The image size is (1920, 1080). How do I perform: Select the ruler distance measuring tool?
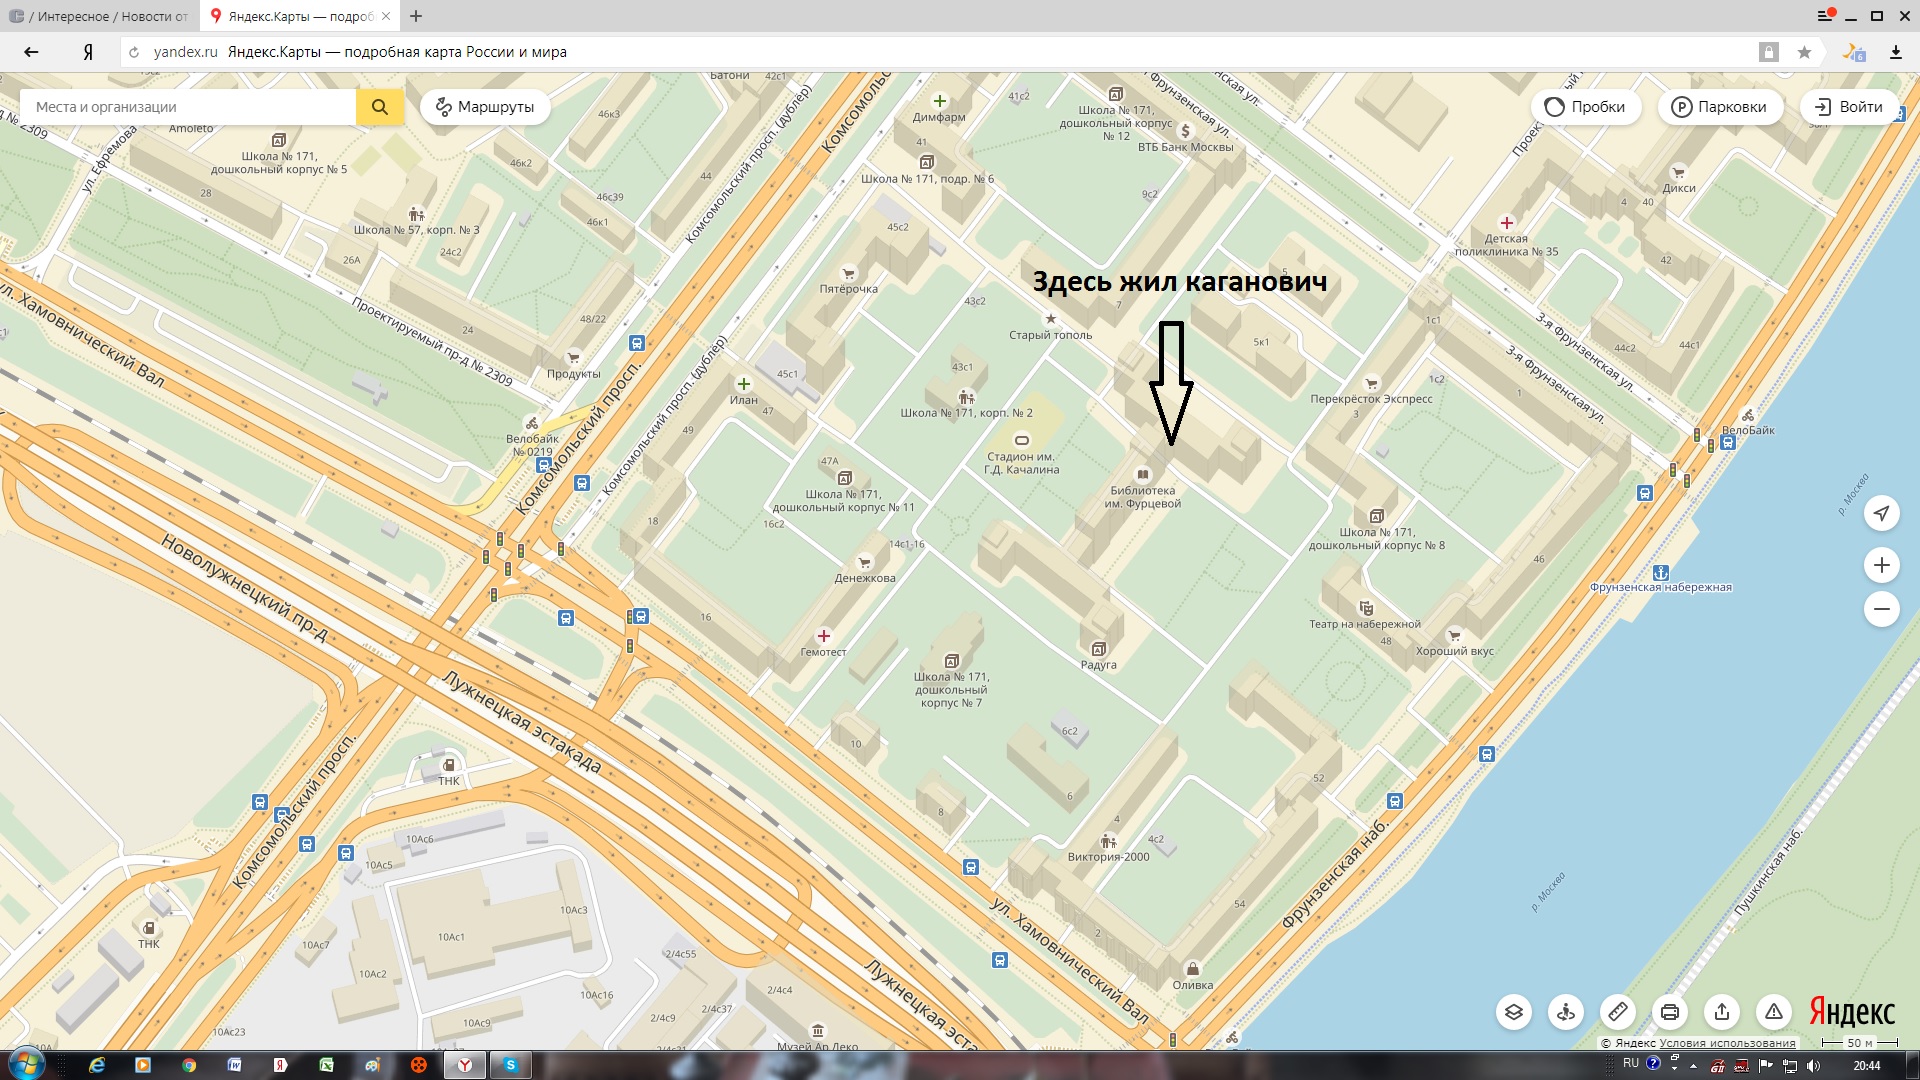(1618, 1012)
